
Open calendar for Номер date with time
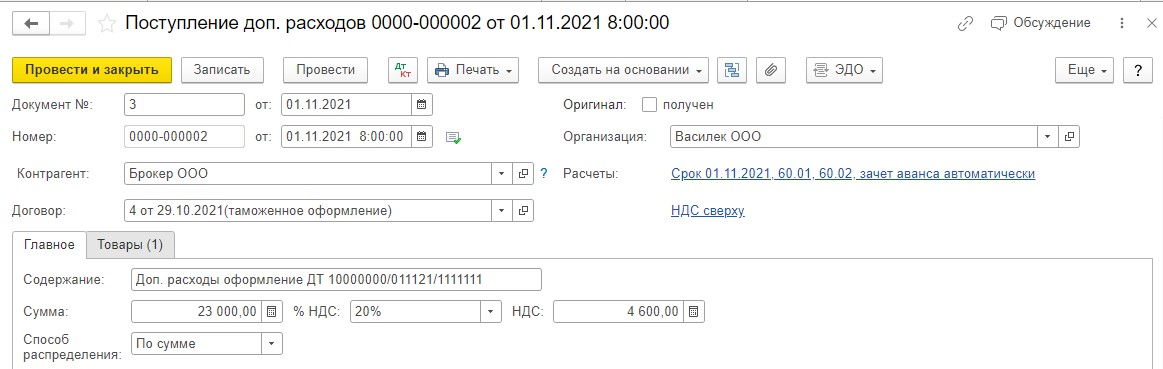point(421,137)
